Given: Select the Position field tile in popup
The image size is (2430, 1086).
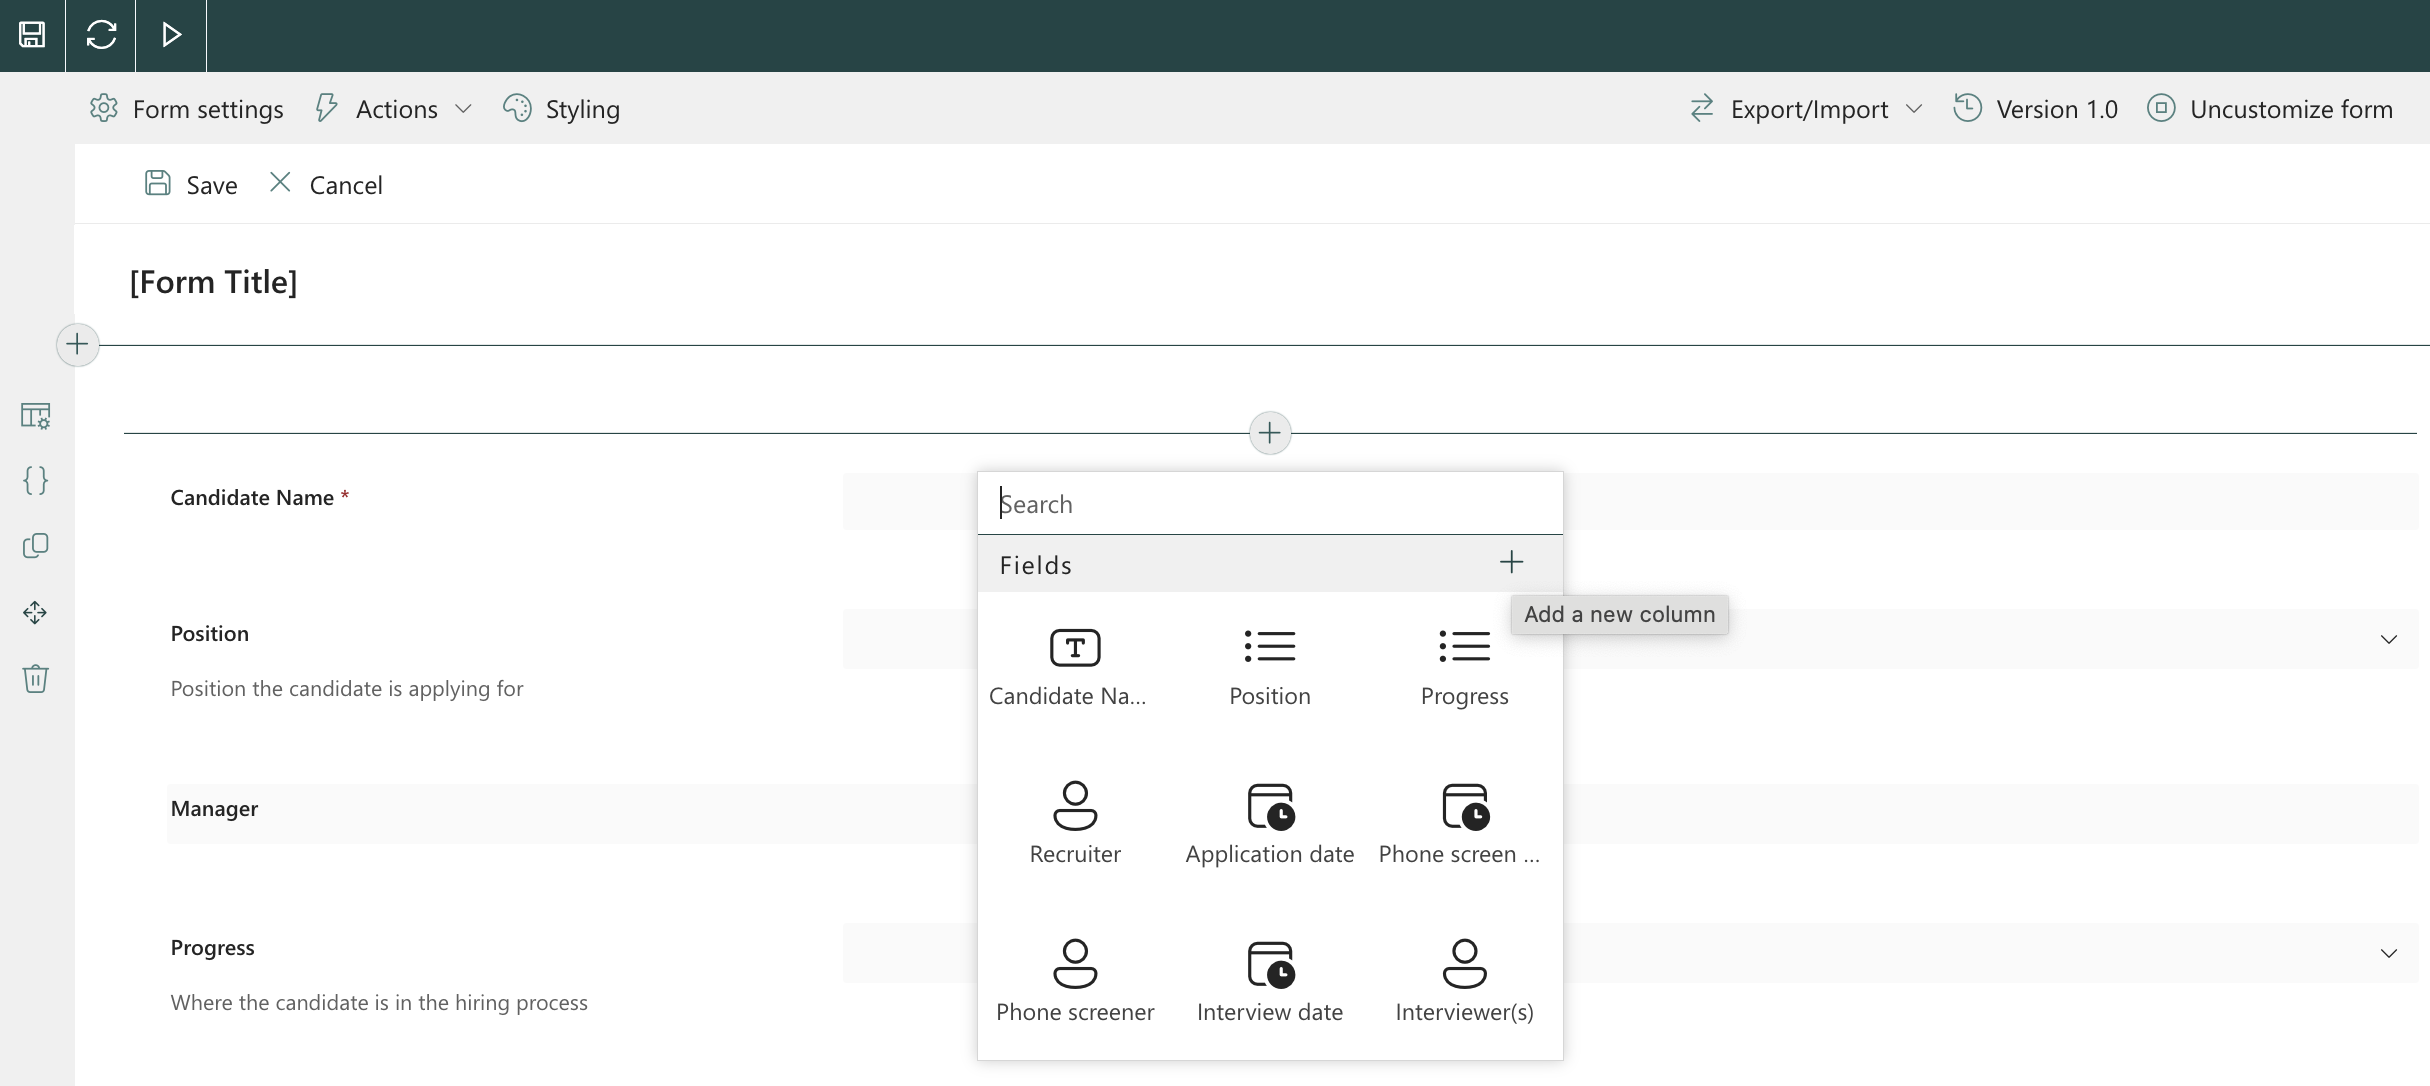Looking at the screenshot, I should pyautogui.click(x=1270, y=668).
